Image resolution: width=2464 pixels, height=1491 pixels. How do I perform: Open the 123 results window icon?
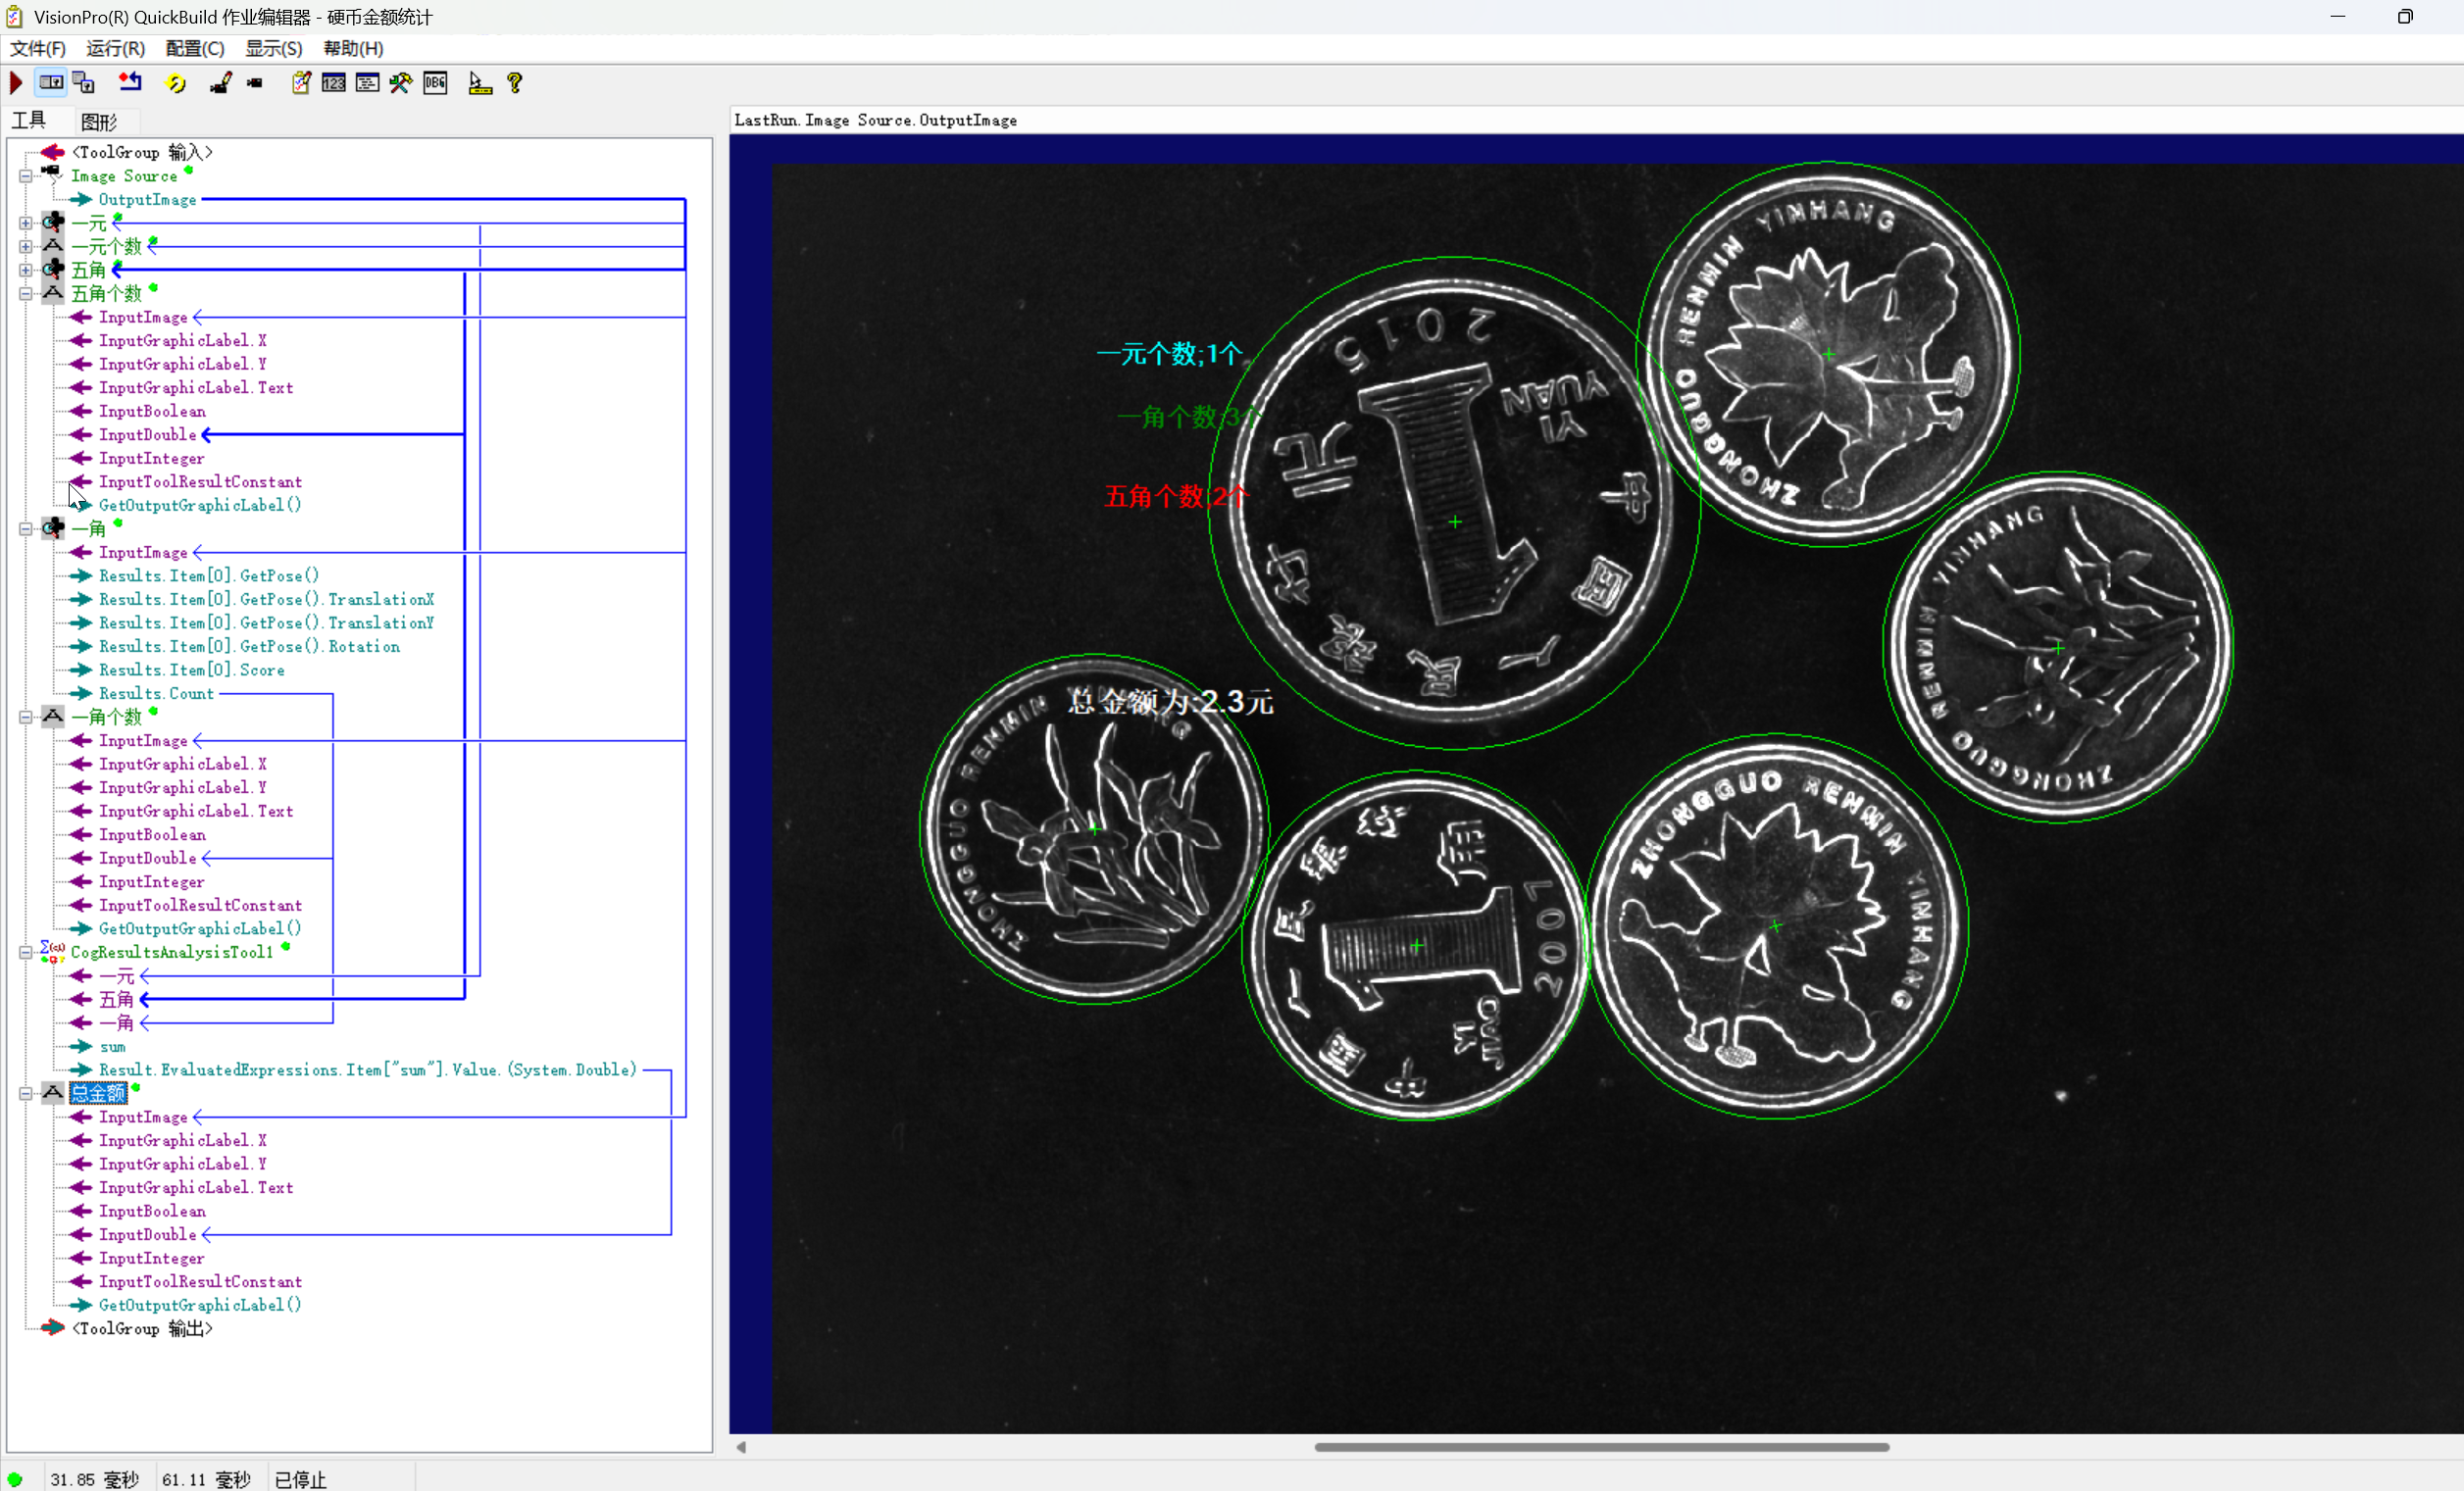334,83
